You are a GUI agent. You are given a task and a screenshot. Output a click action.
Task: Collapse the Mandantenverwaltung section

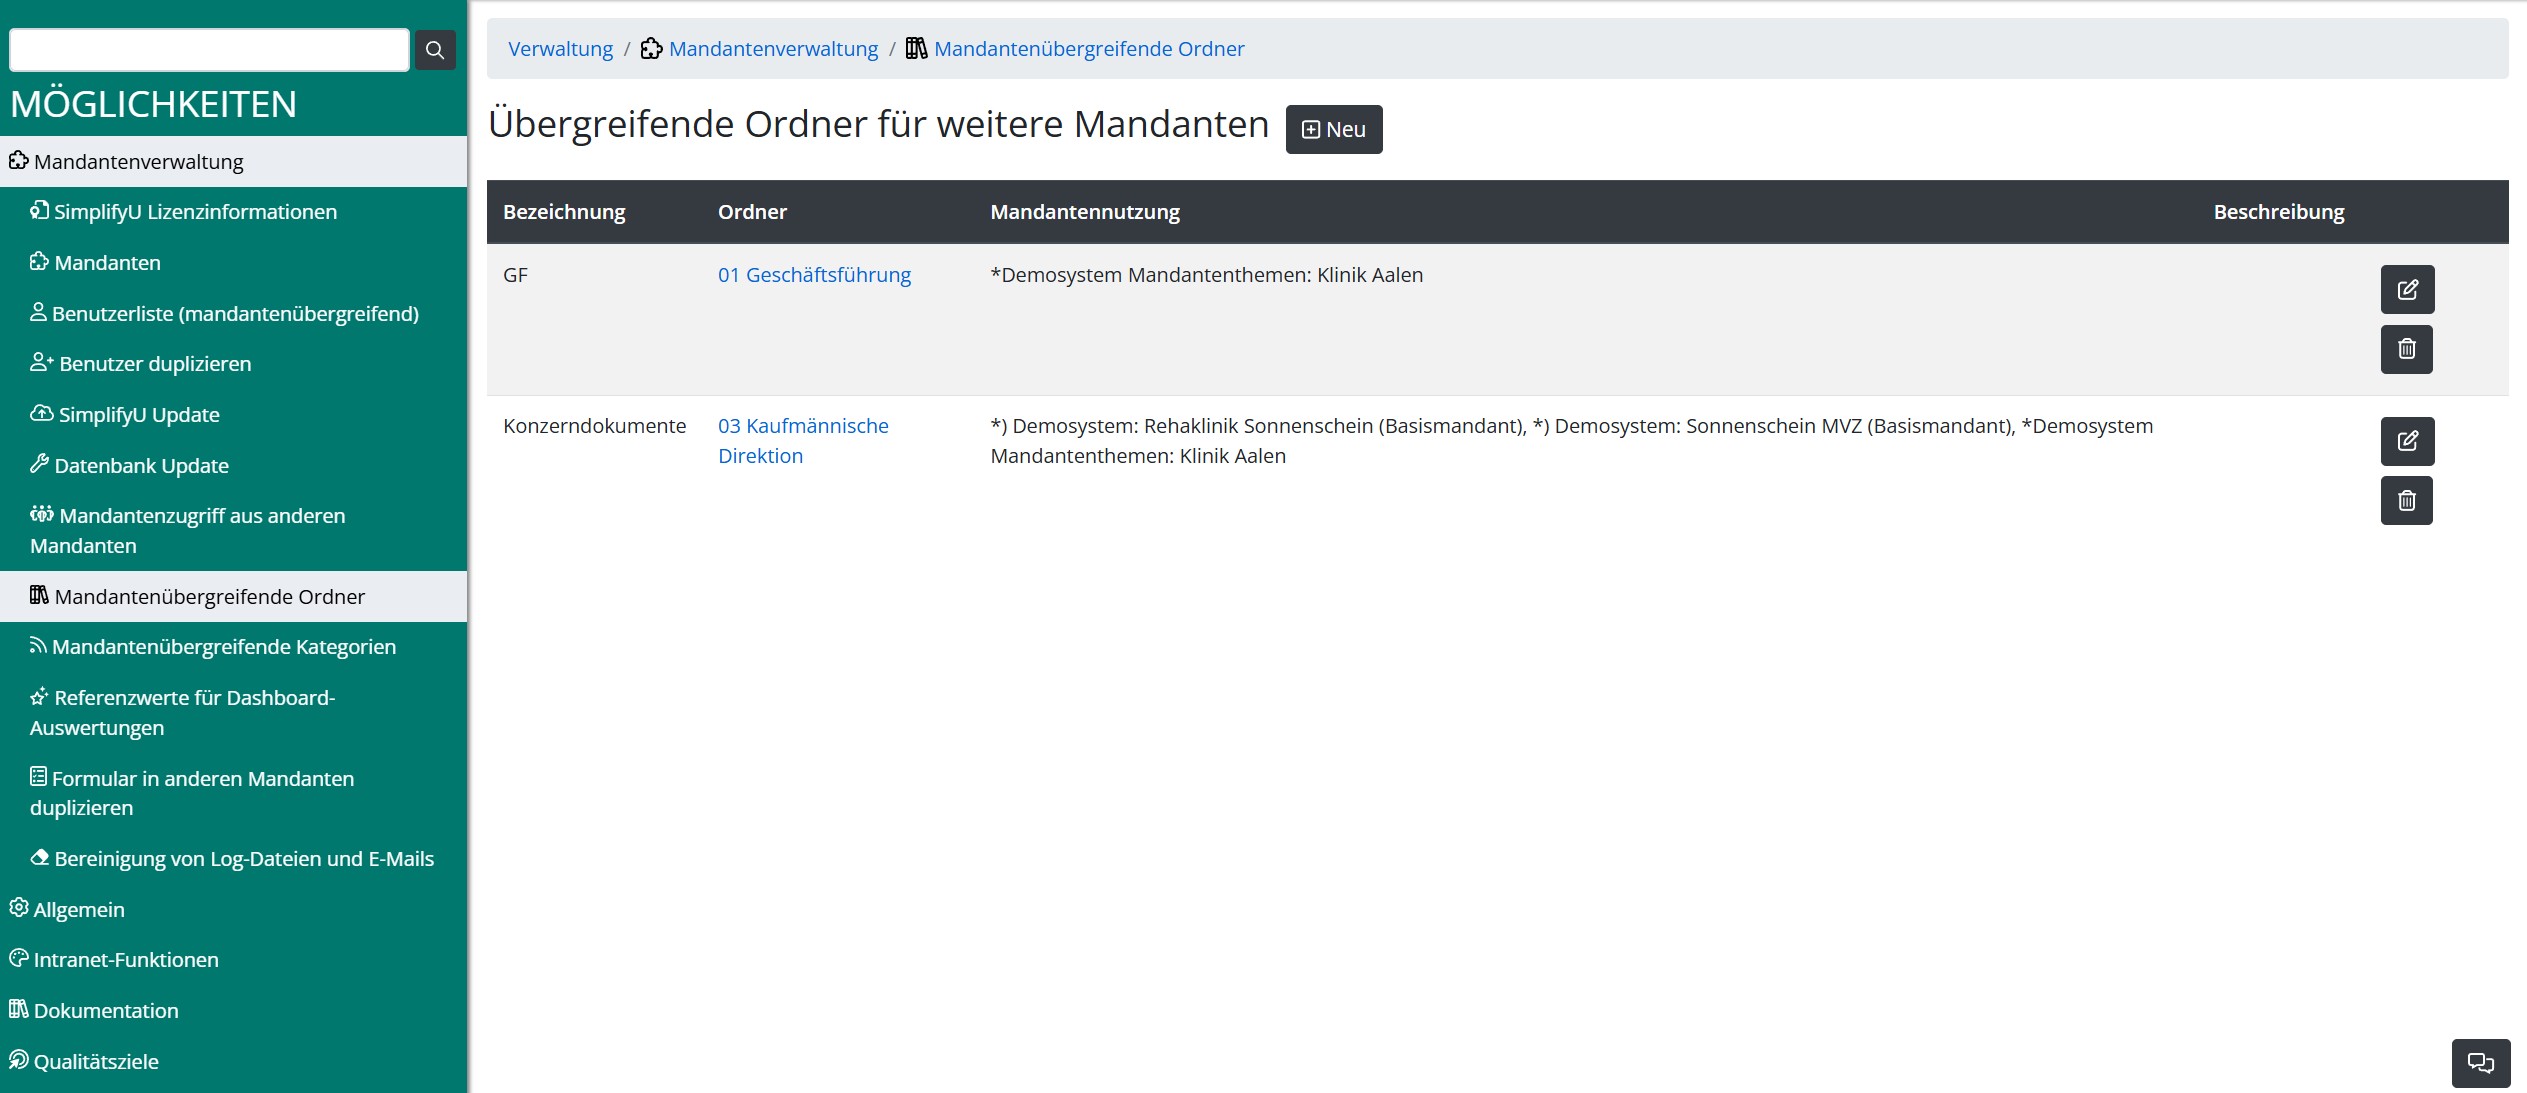[x=138, y=162]
